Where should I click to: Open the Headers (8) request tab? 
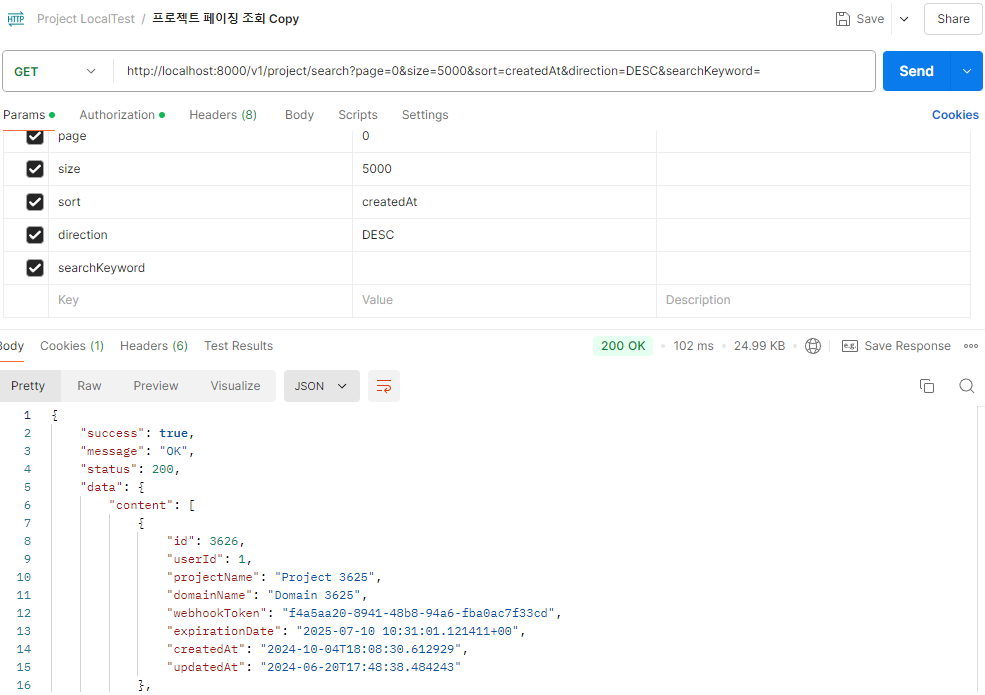[223, 115]
